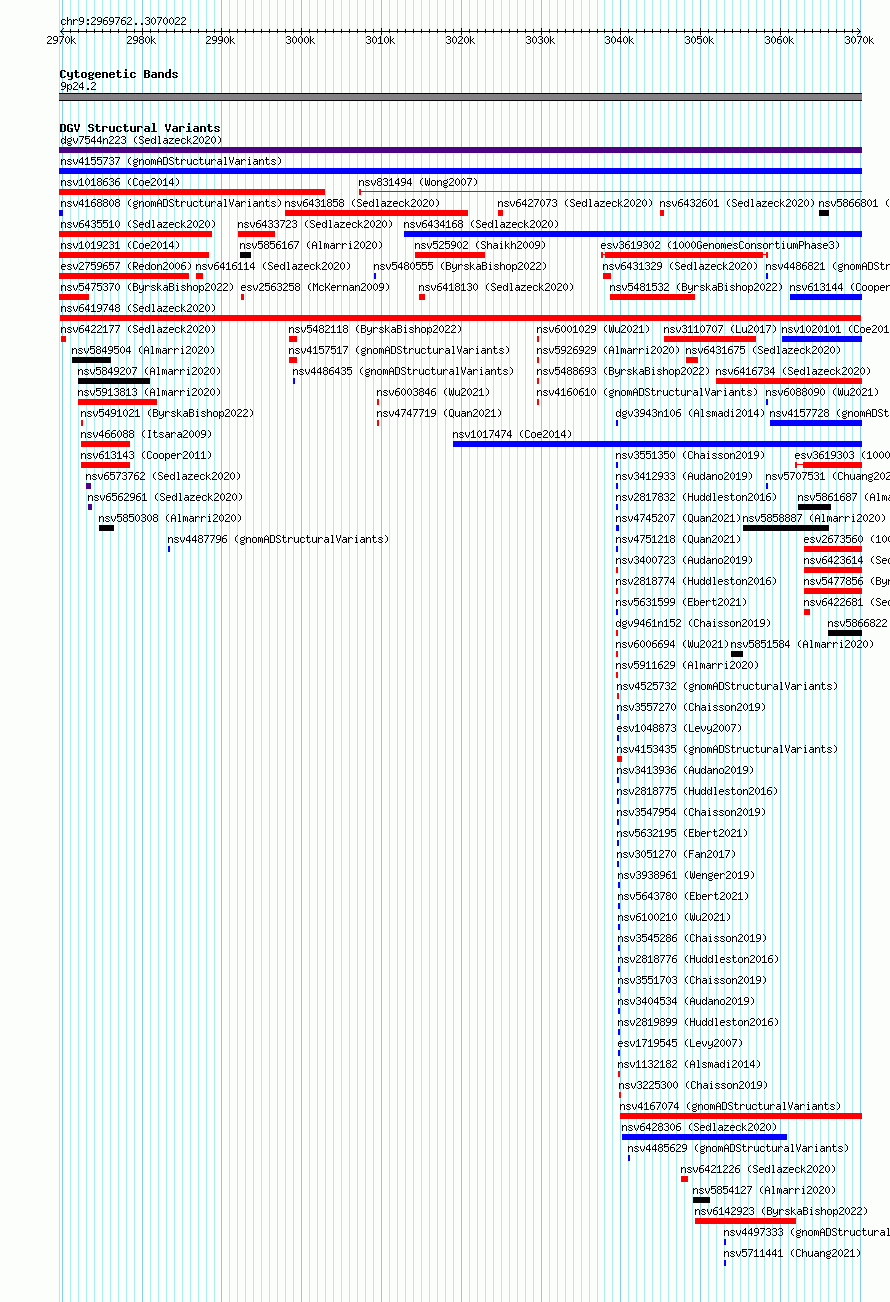Select the Cytogenetic Bands track title
The width and height of the screenshot is (890, 1302).
click(x=119, y=74)
